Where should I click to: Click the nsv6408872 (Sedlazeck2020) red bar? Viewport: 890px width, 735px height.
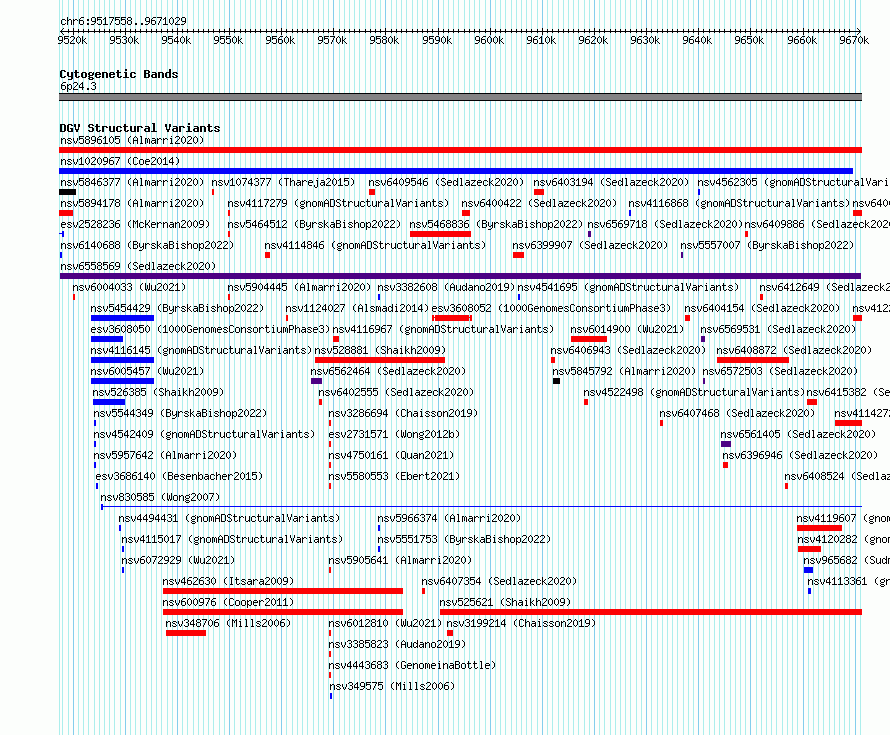[753, 360]
